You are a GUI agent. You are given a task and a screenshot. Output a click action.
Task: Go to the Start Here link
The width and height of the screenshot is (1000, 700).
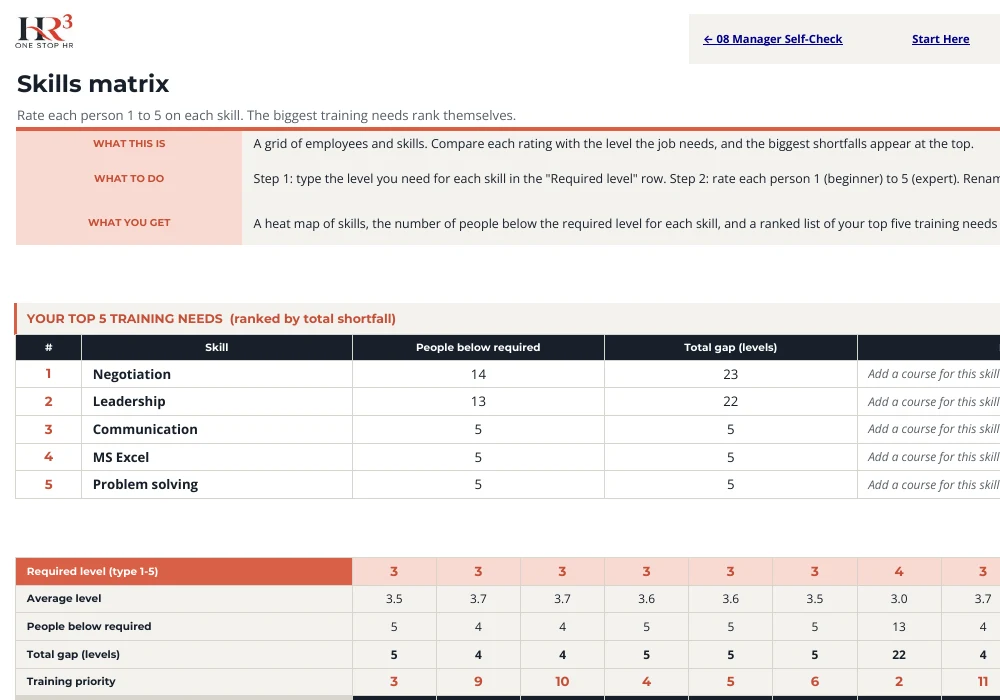point(940,39)
